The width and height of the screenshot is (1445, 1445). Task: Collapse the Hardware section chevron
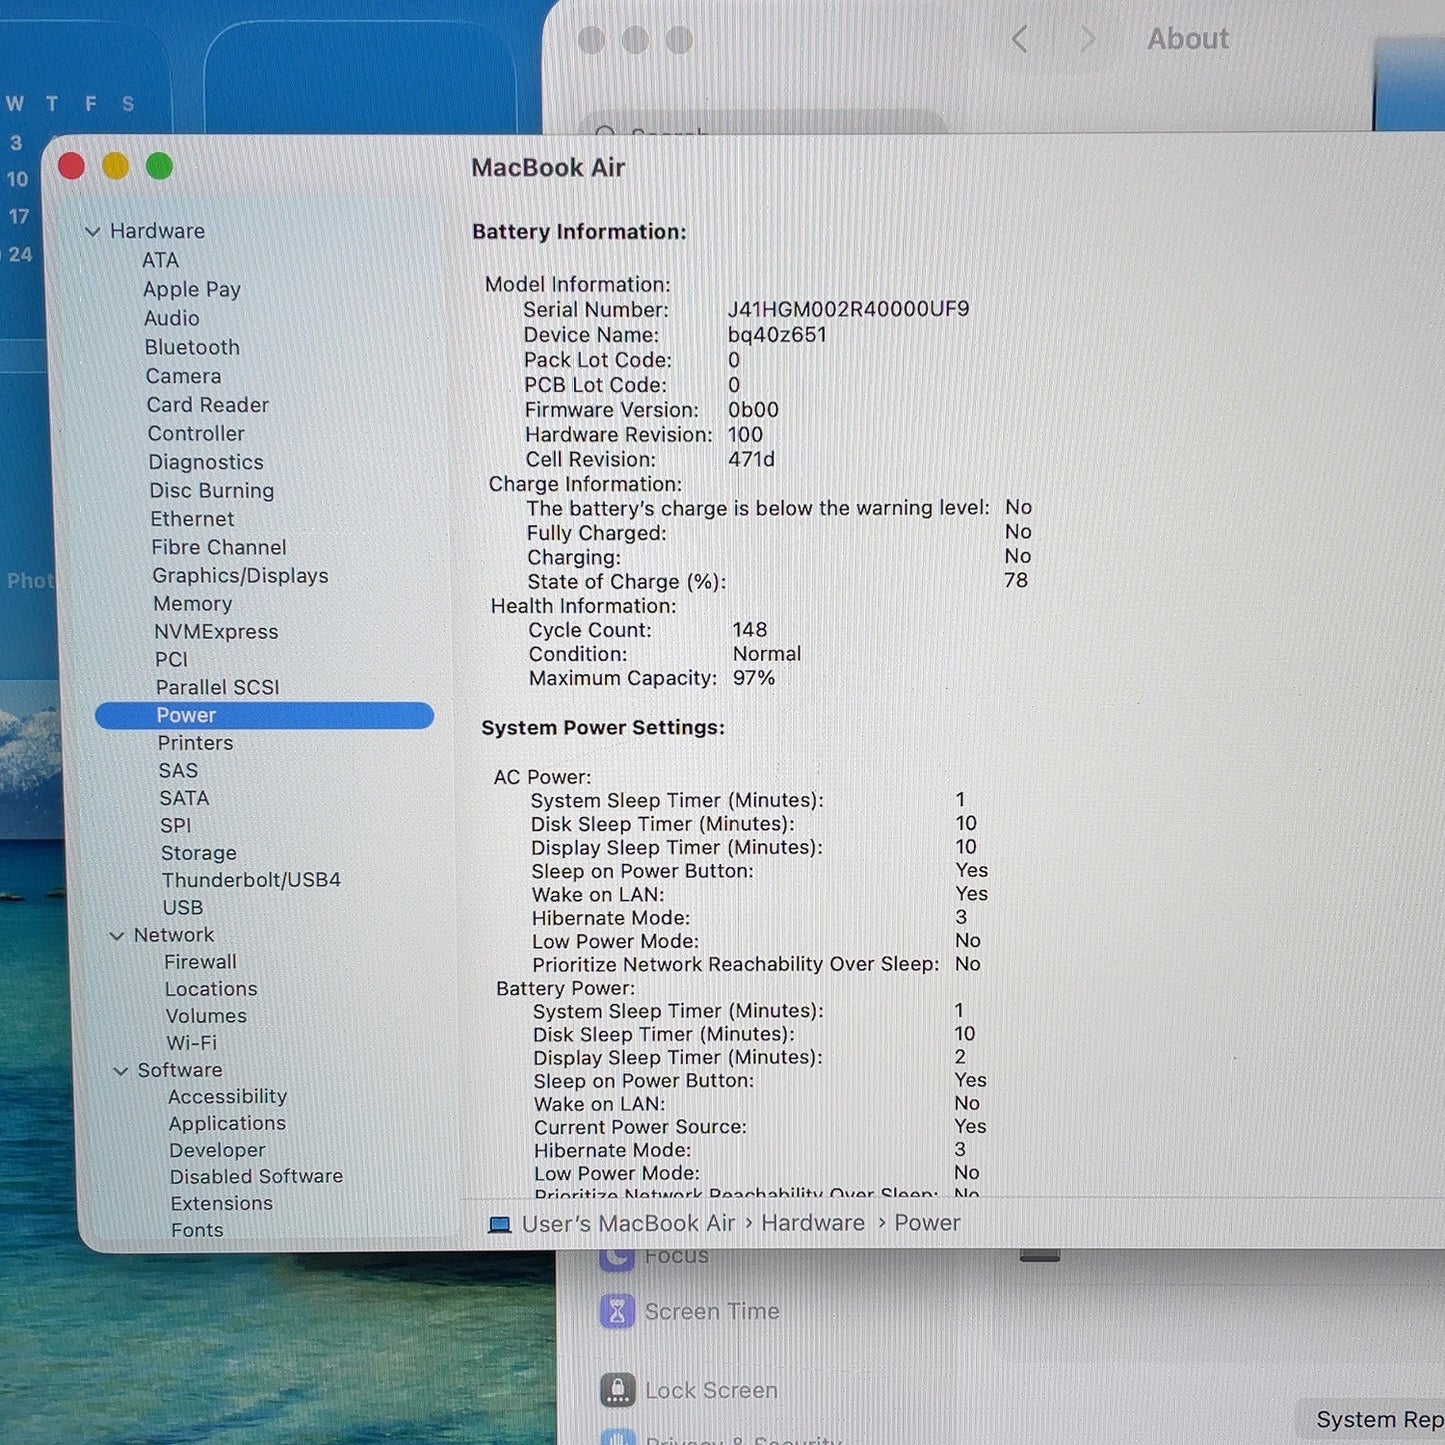pos(92,232)
